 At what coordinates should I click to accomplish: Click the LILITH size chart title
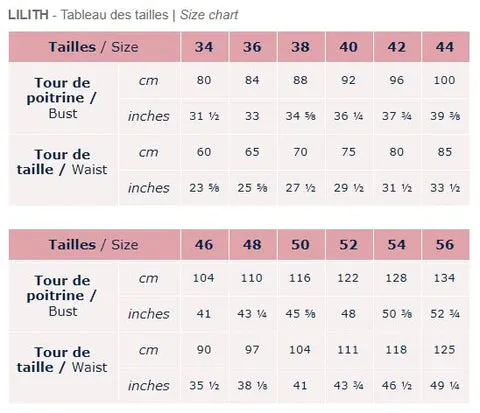pos(123,15)
